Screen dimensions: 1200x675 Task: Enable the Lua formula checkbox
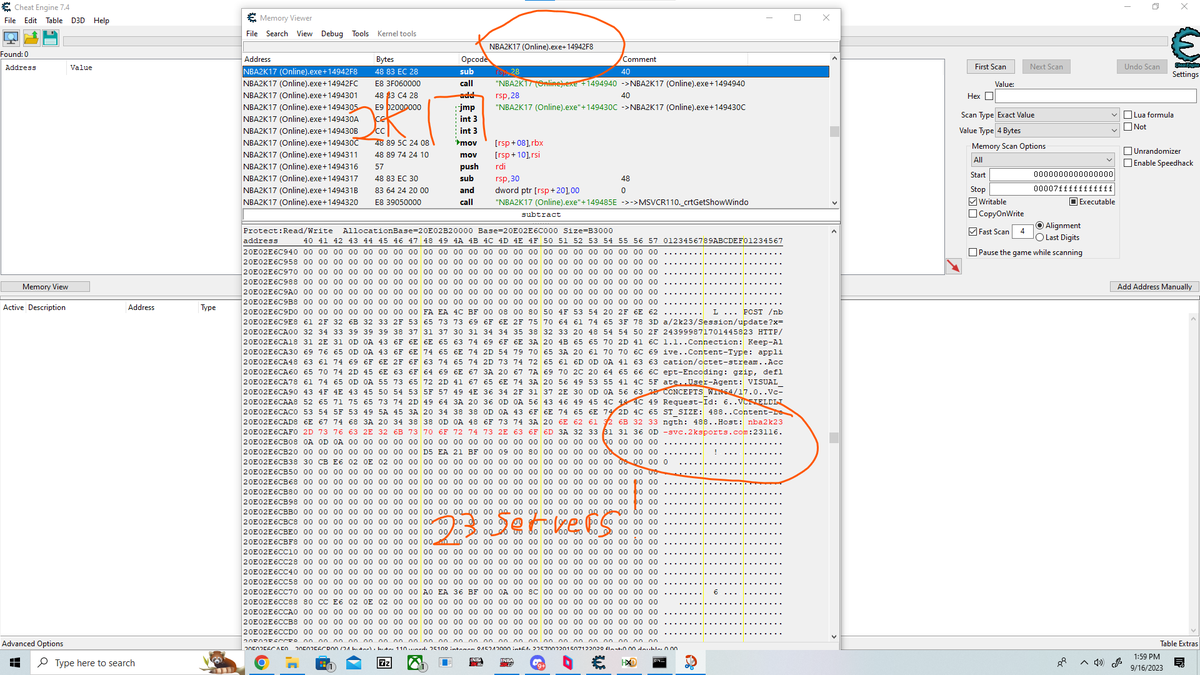click(x=1128, y=114)
